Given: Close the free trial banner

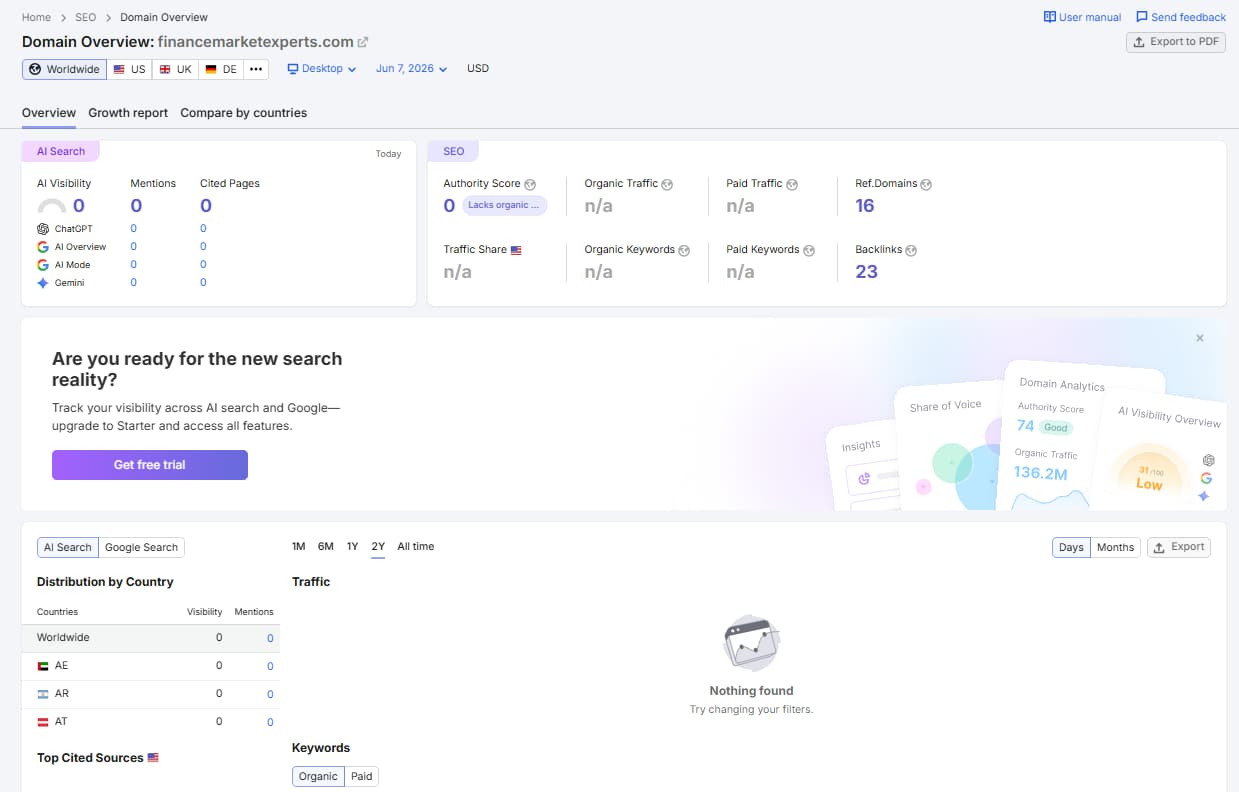Looking at the screenshot, I should 1200,338.
